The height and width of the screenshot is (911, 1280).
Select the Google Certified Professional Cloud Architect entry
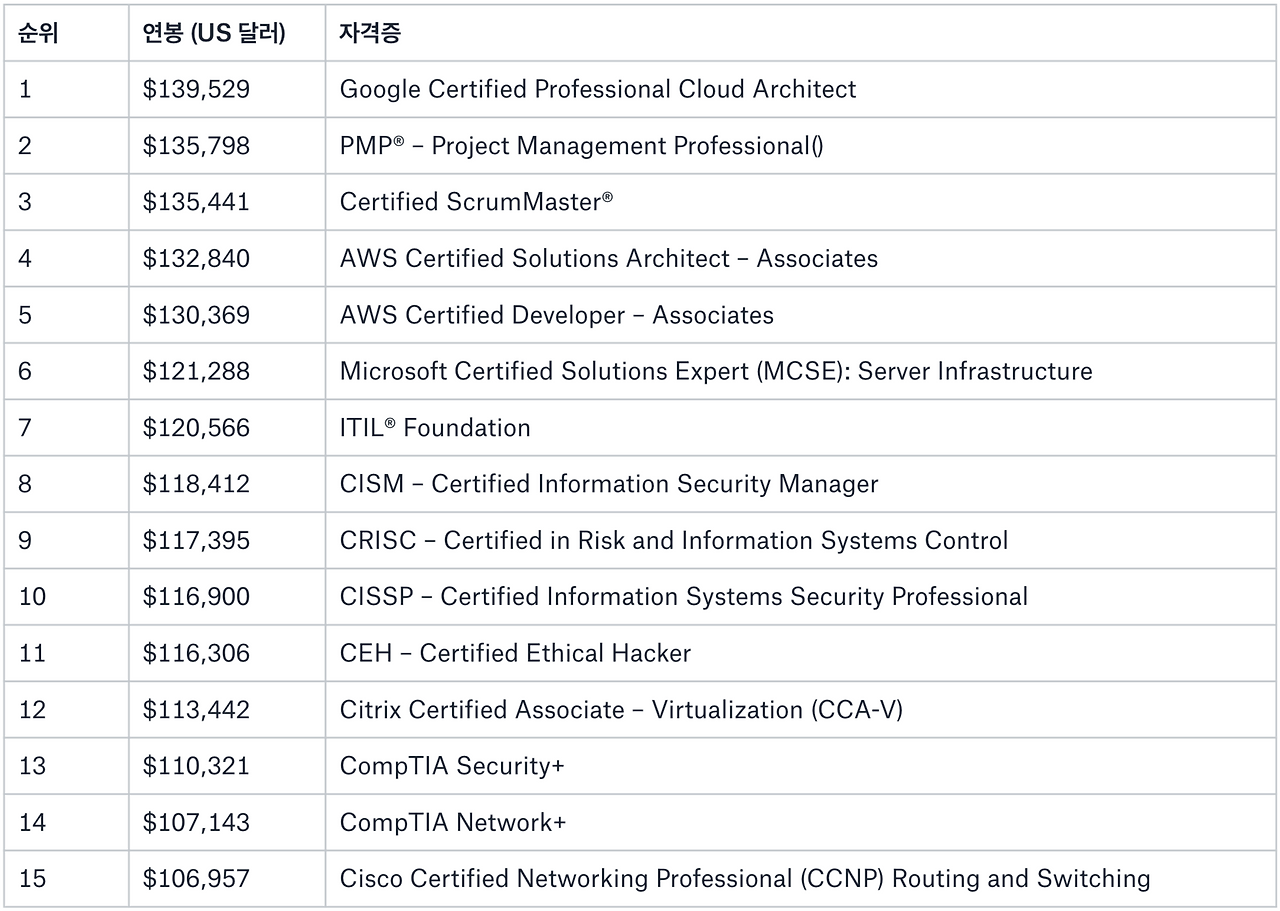click(x=597, y=90)
